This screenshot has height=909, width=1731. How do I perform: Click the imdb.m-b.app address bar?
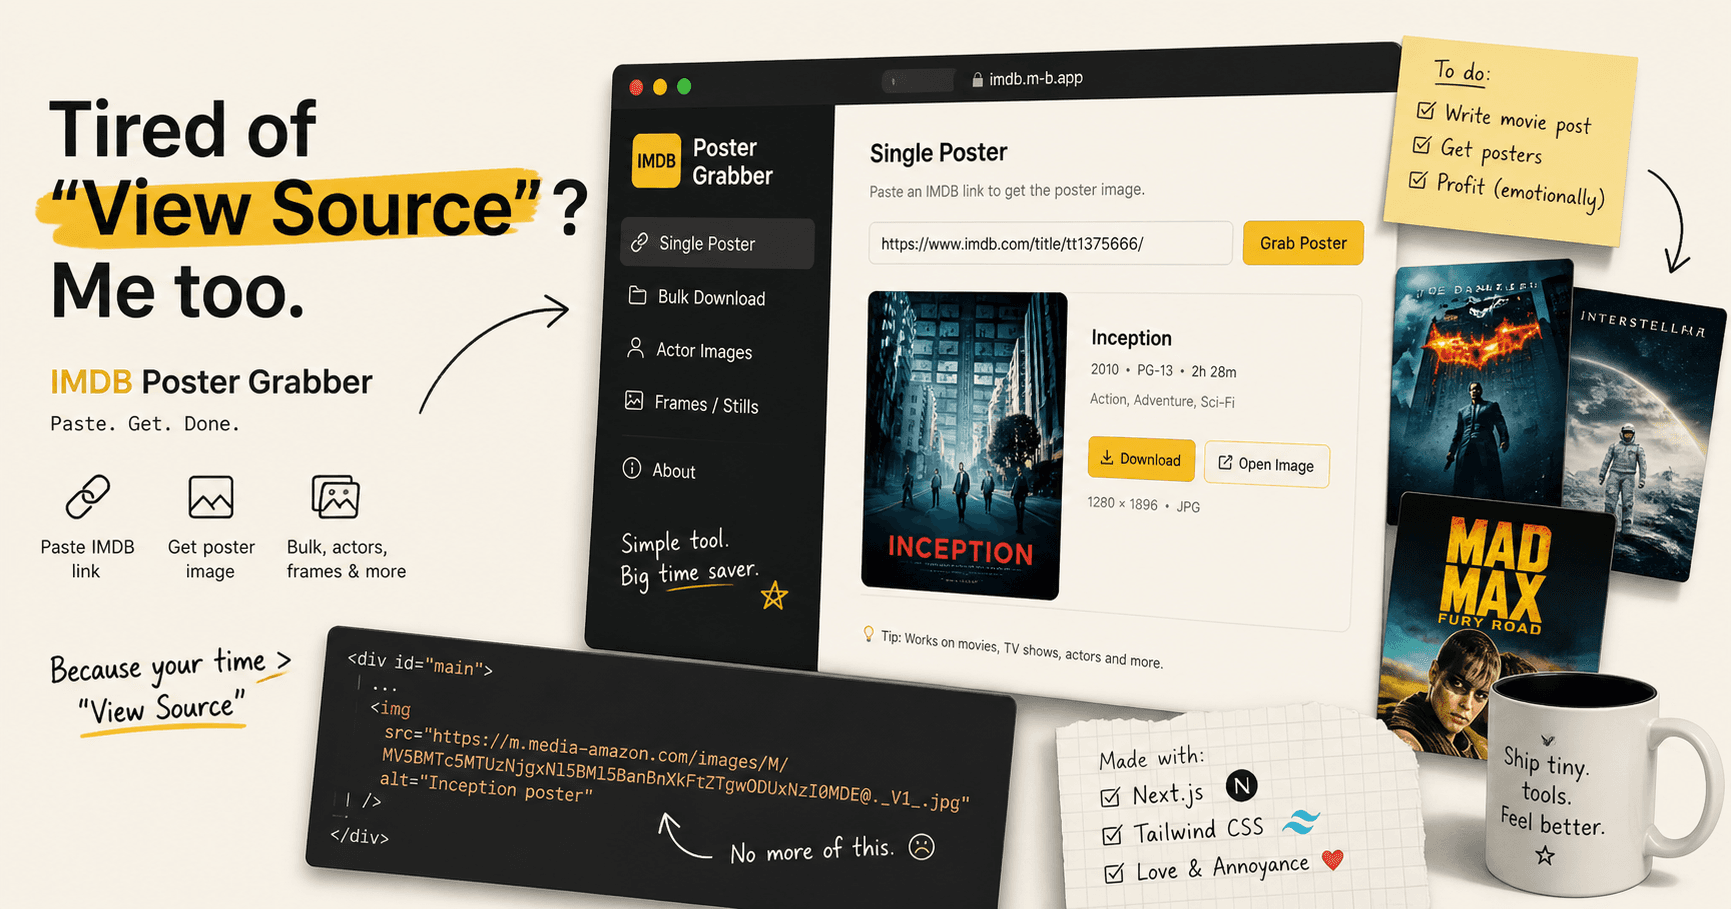pyautogui.click(x=1027, y=79)
